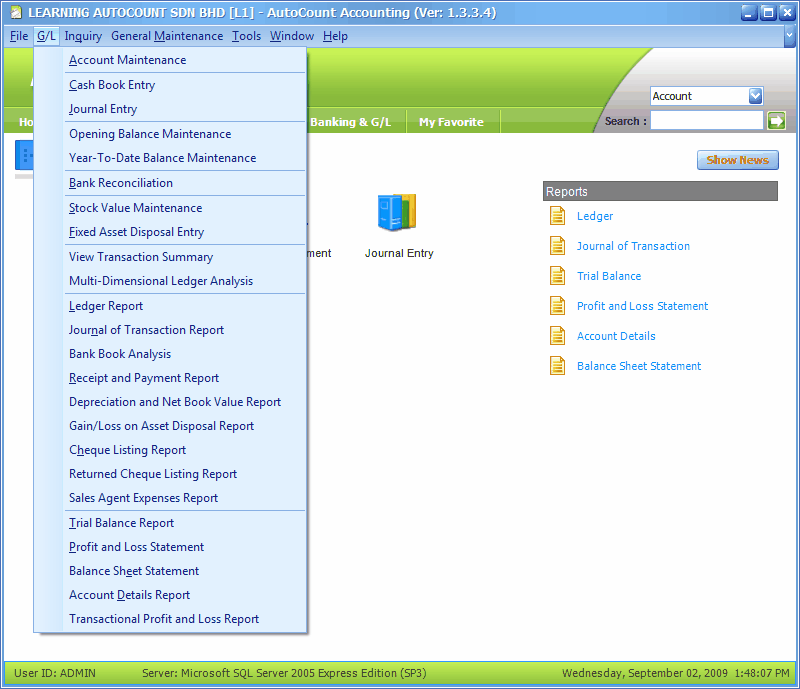Select Opening Balance Maintenance
The height and width of the screenshot is (689, 800).
pyautogui.click(x=185, y=134)
